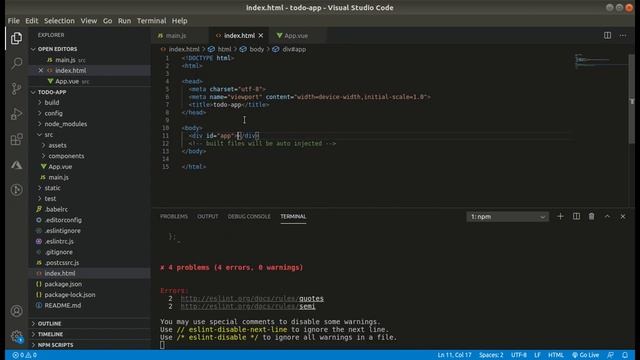Open notifications bell in status bar
The image size is (640, 360).
point(625,355)
